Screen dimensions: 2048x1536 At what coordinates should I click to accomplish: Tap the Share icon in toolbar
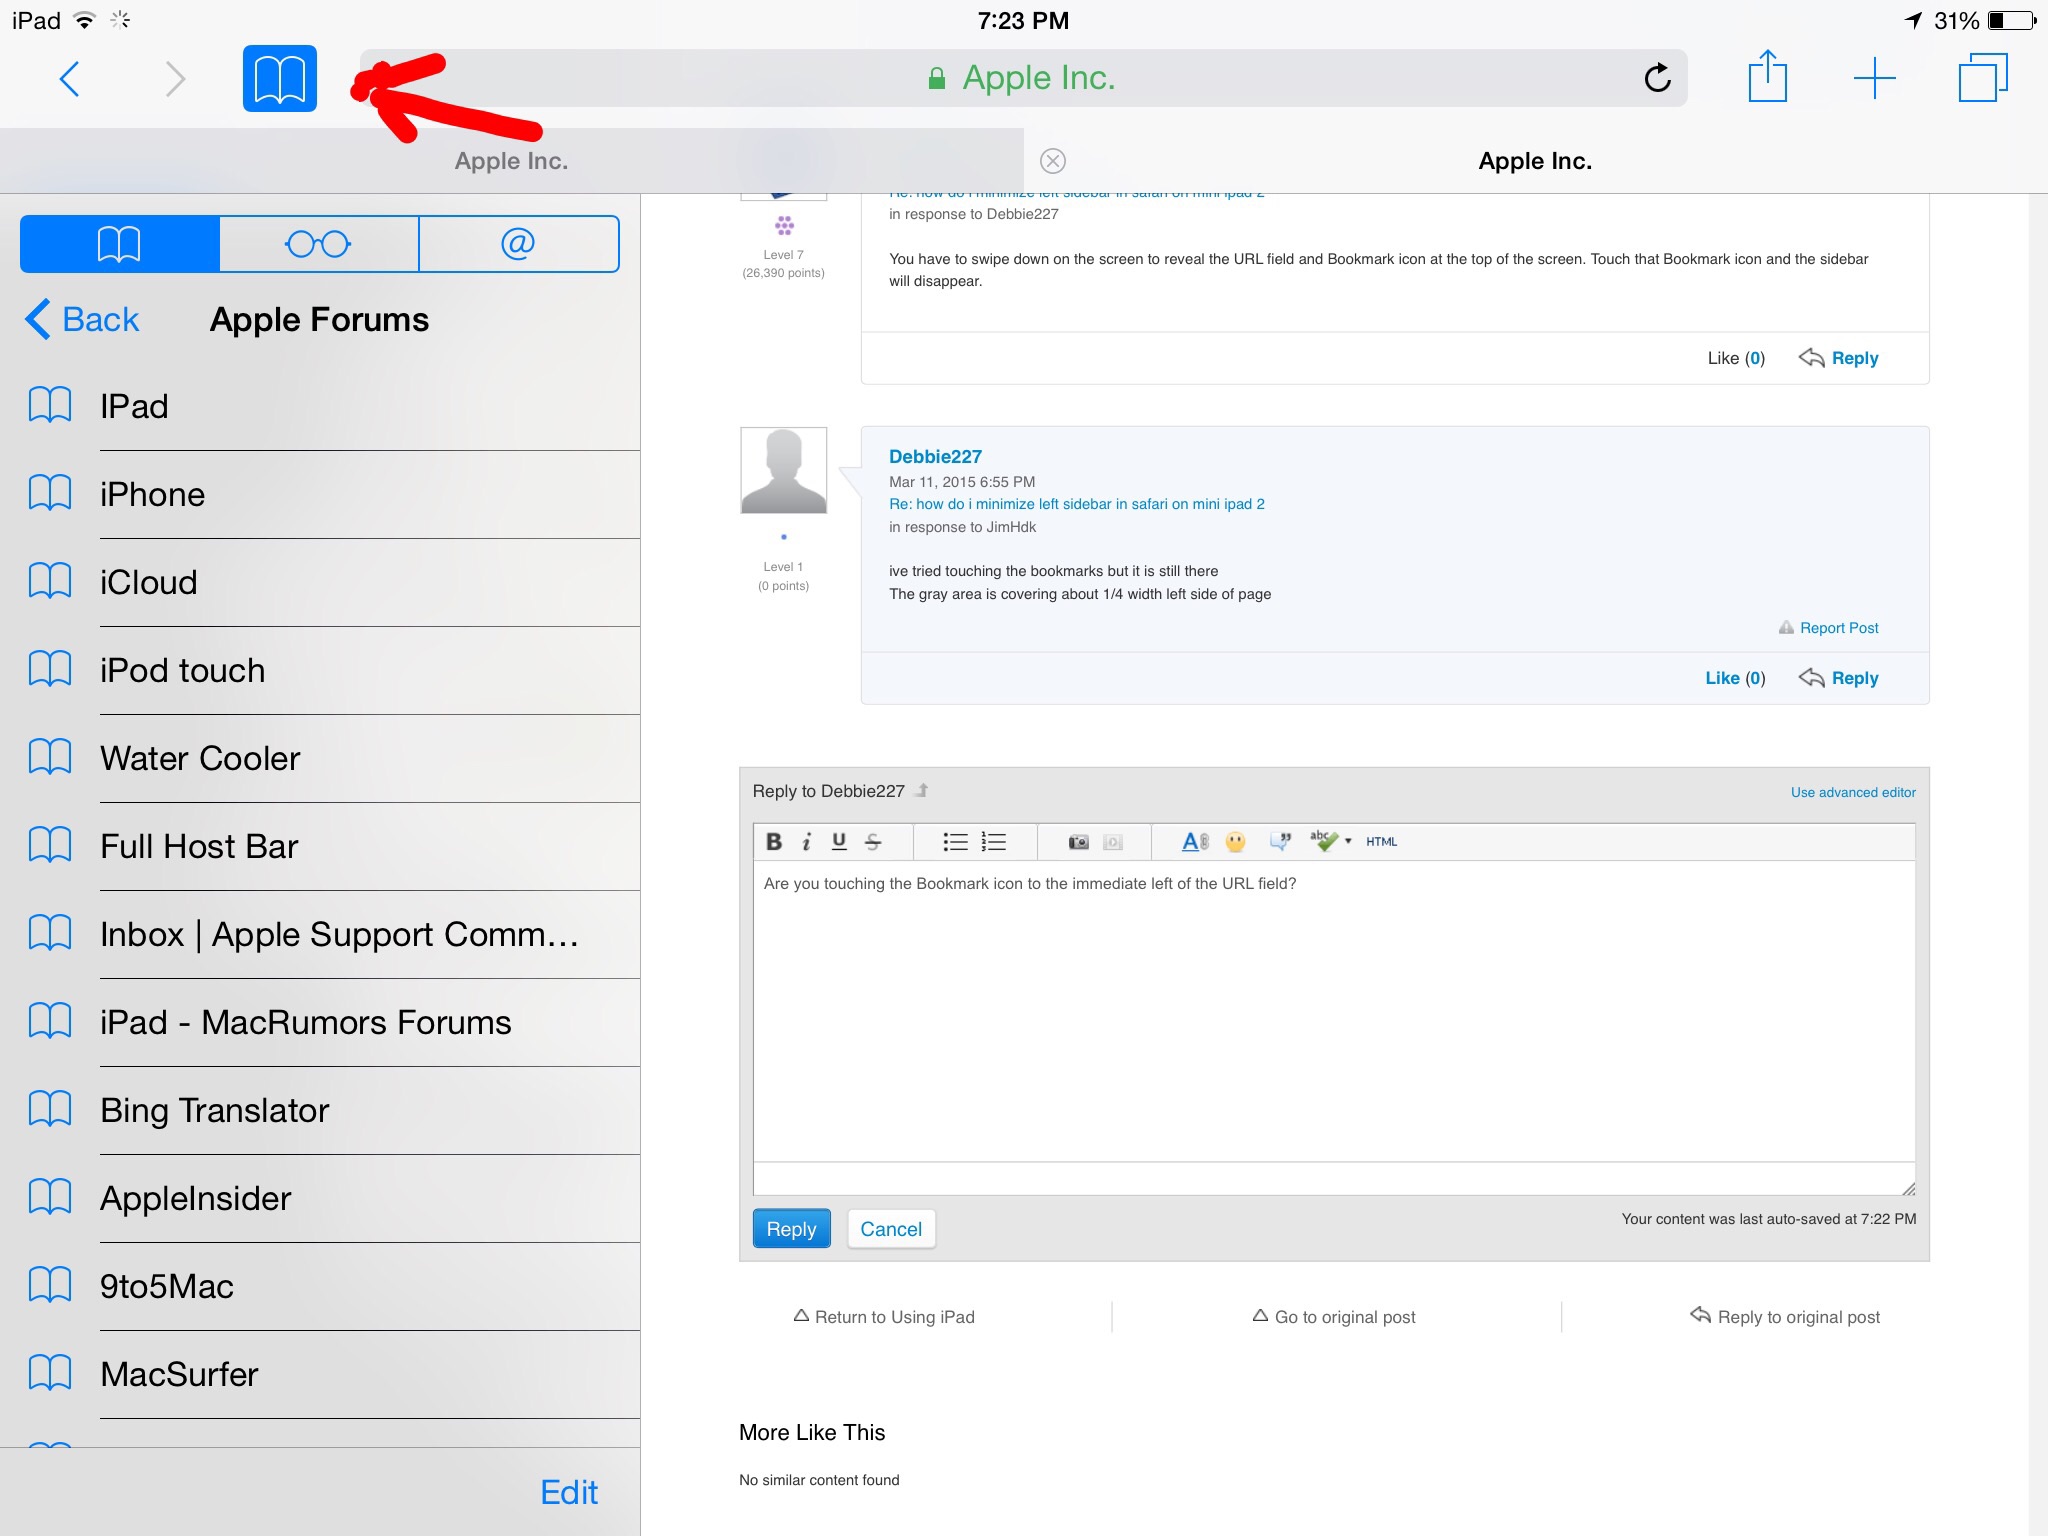[1767, 77]
